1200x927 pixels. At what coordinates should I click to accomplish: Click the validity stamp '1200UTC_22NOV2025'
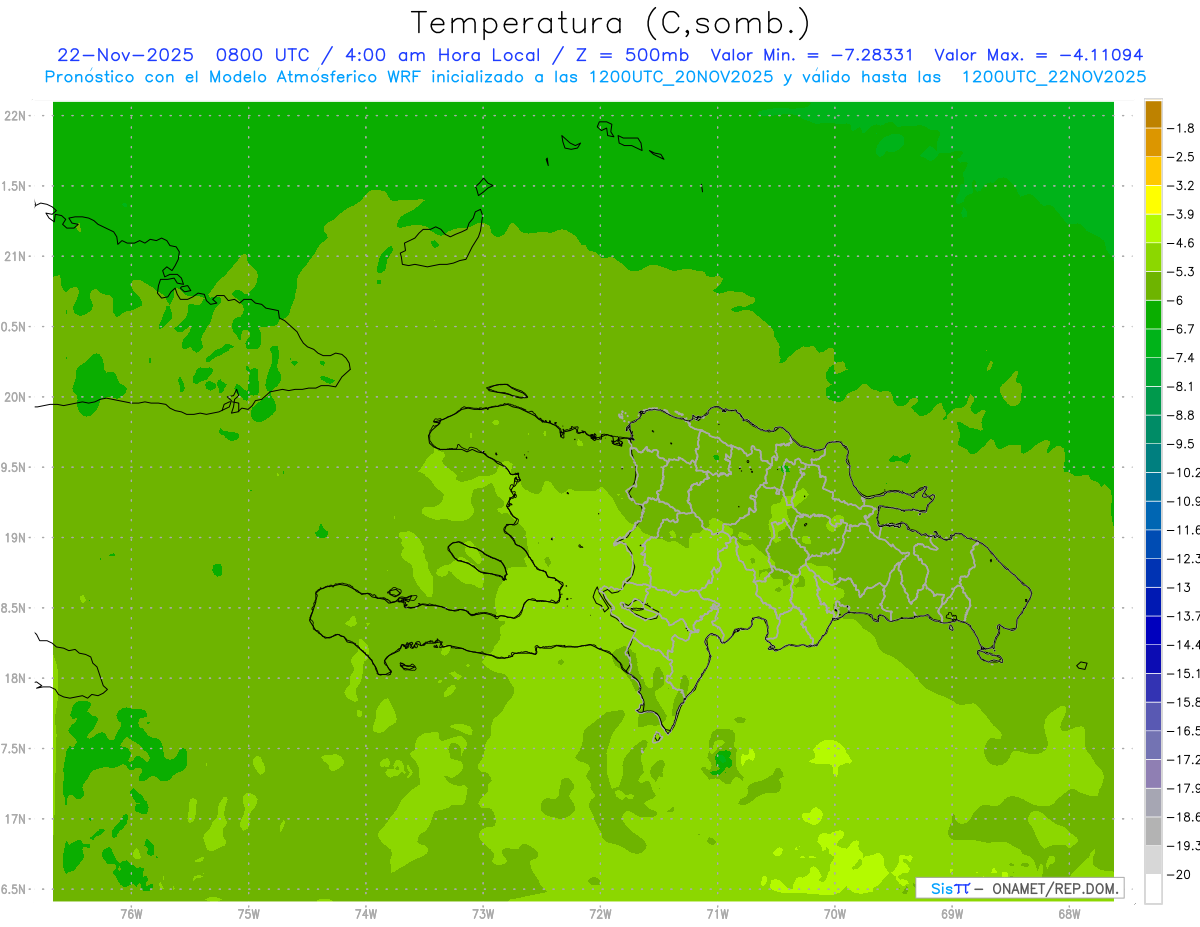[x=1054, y=77]
